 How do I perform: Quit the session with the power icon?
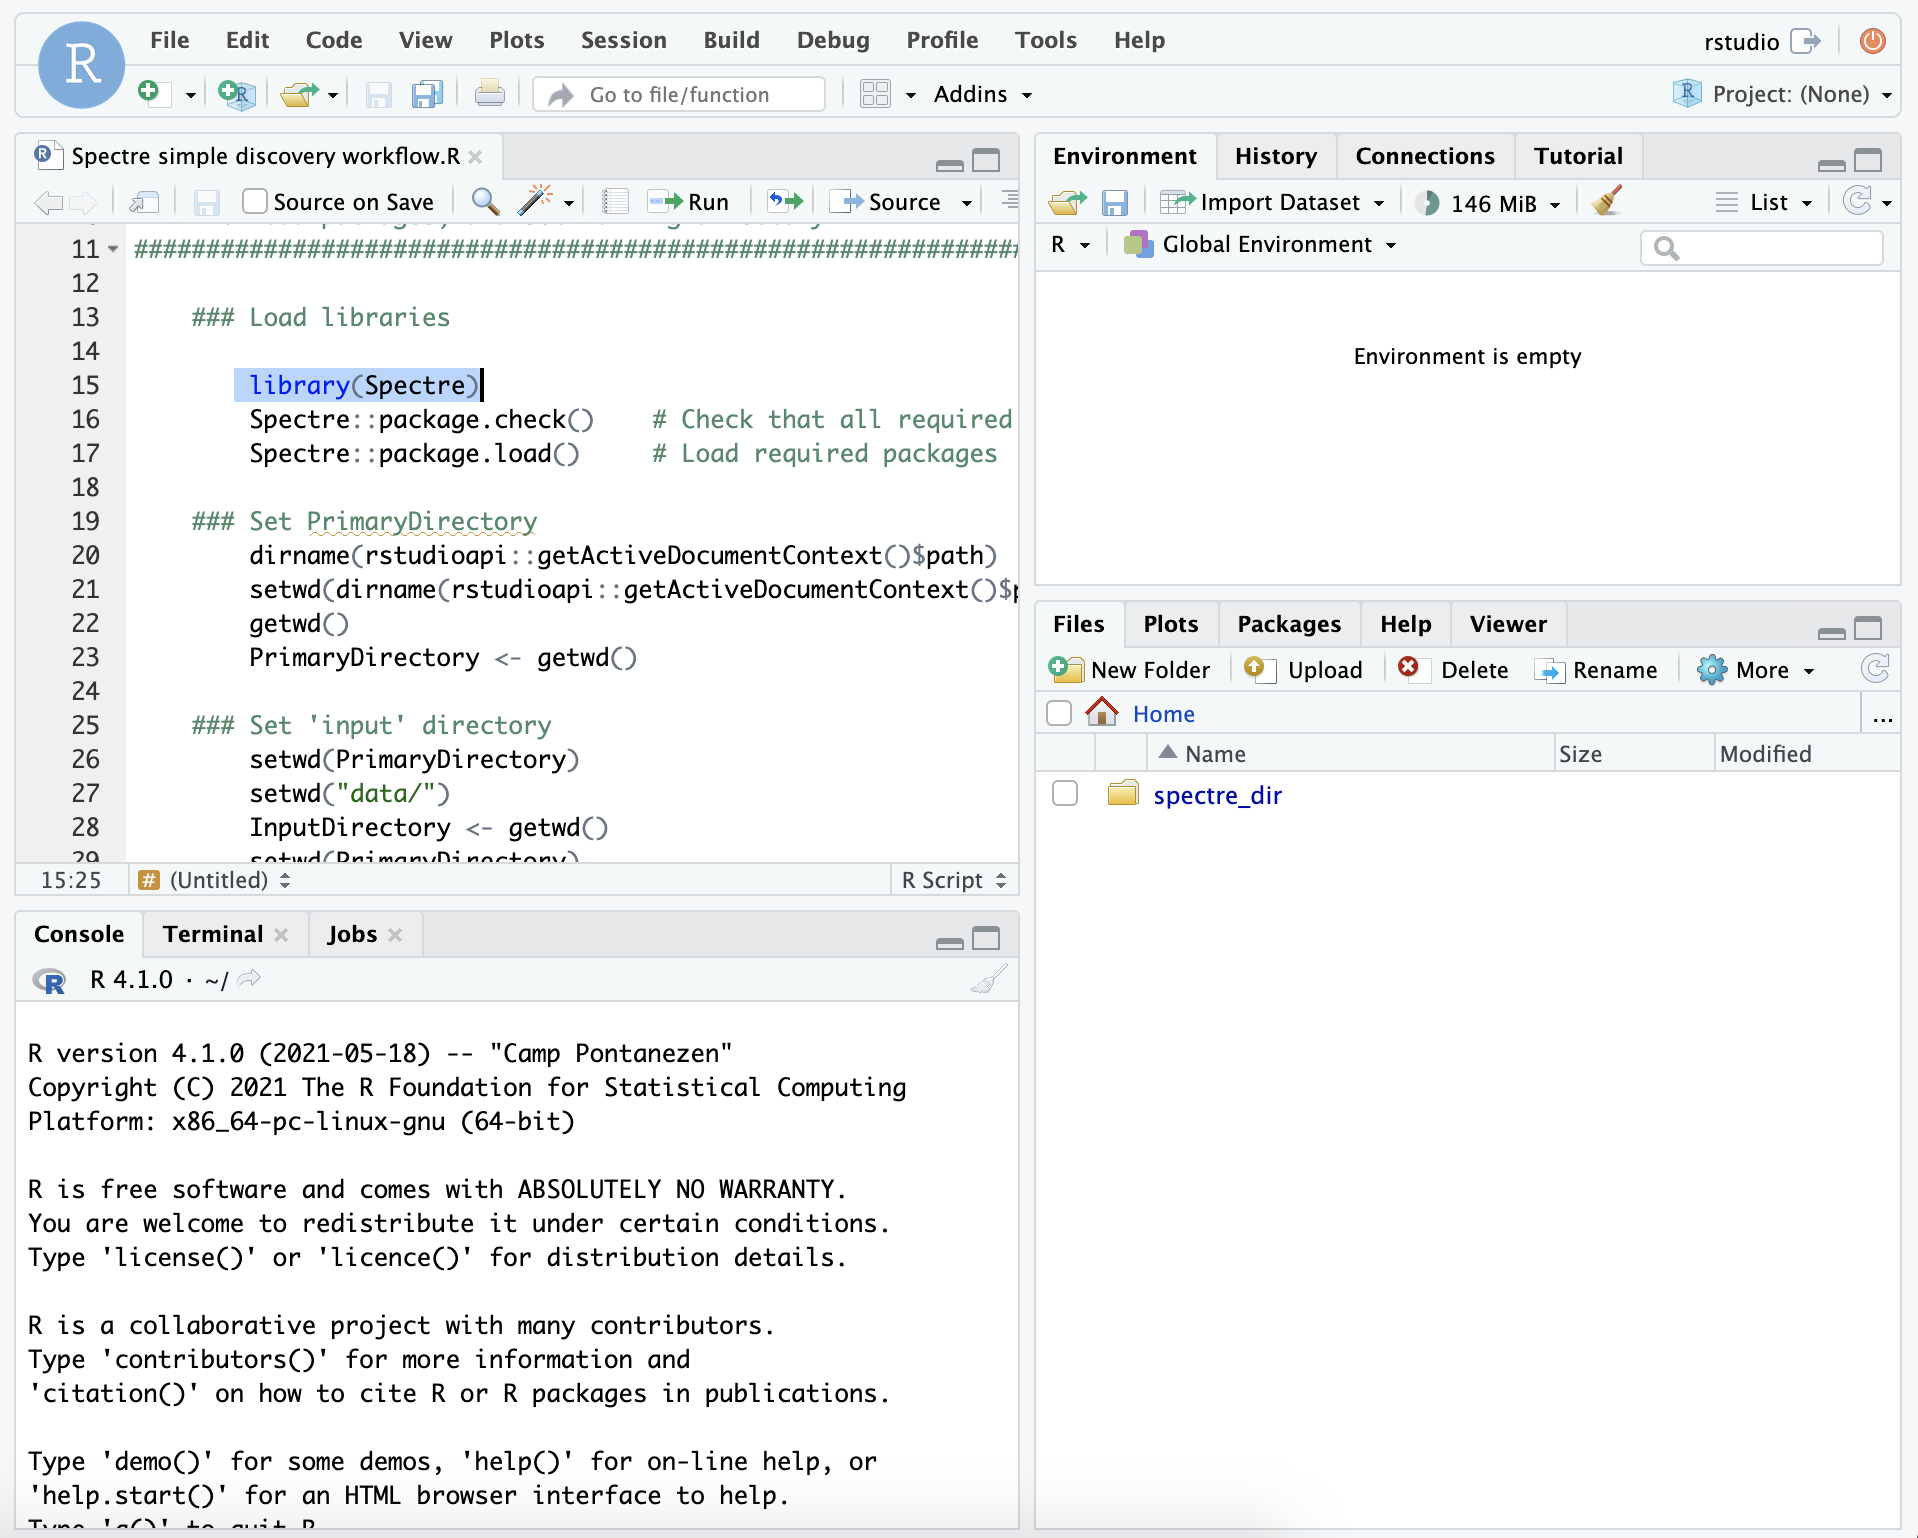tap(1872, 41)
